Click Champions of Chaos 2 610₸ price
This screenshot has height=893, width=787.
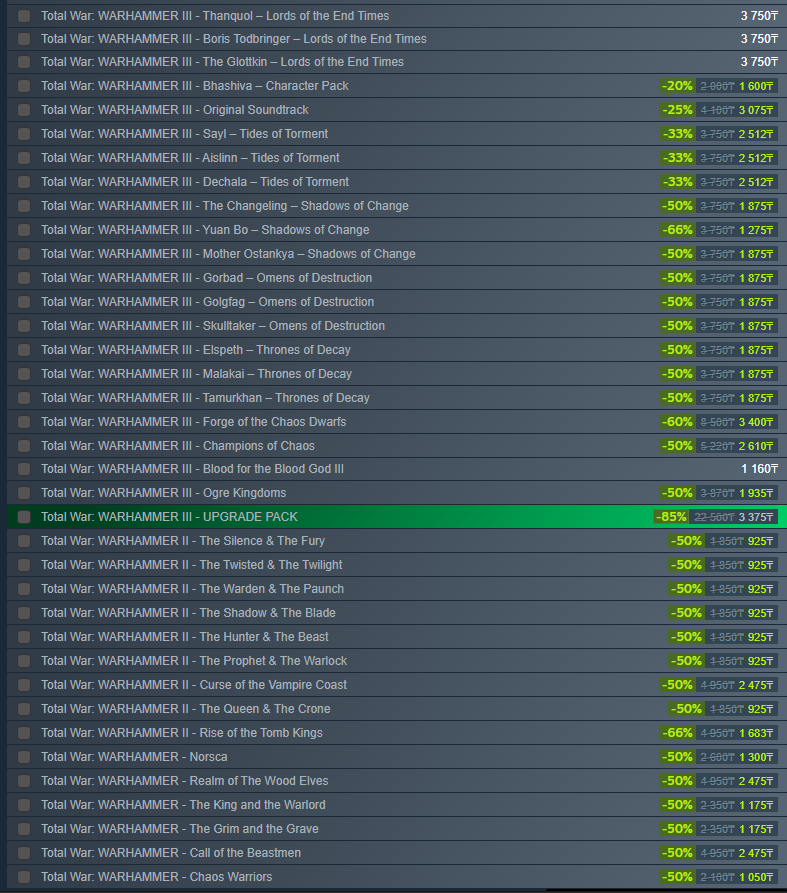tap(756, 446)
